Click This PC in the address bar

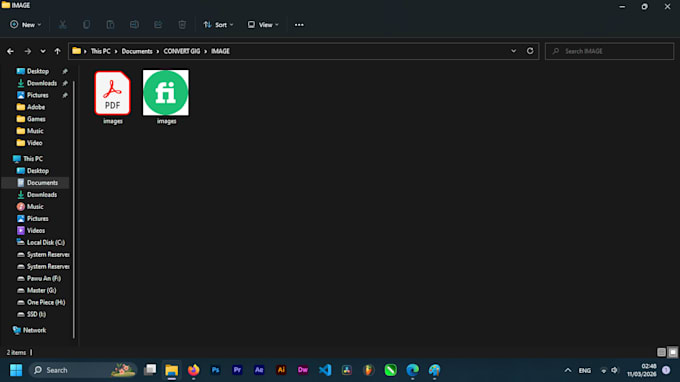click(x=101, y=51)
